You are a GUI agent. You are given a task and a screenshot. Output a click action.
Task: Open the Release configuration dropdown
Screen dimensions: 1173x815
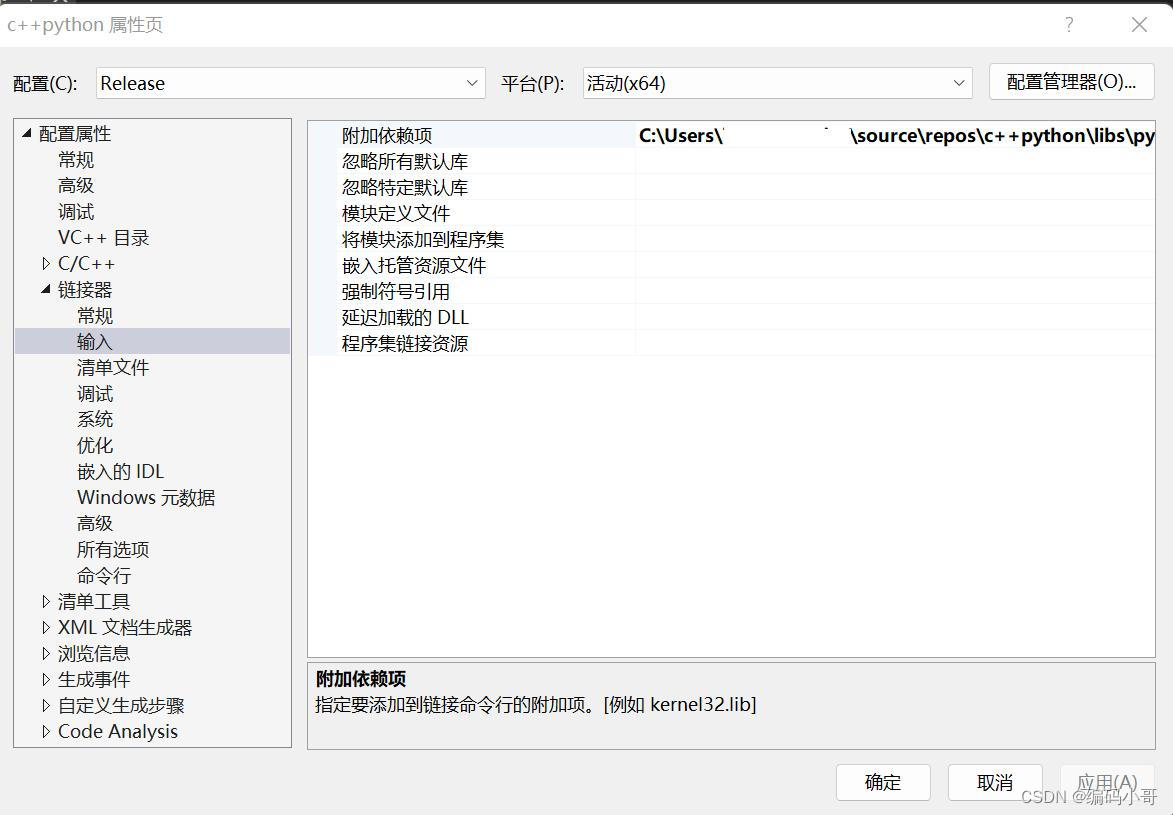(x=473, y=83)
